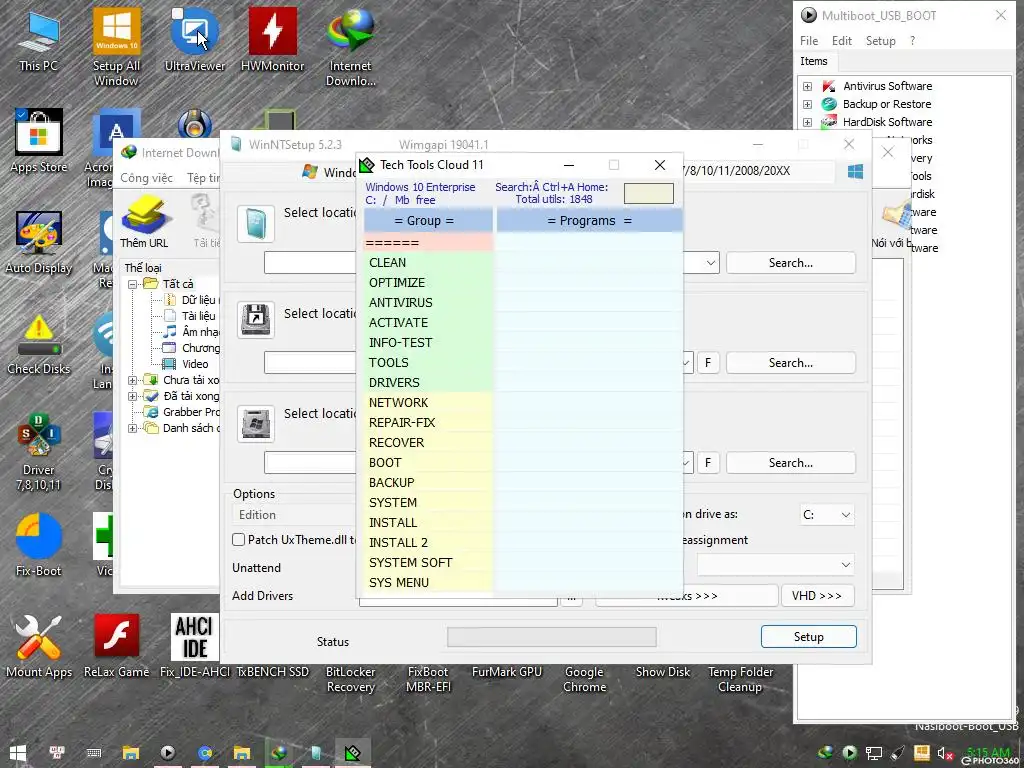This screenshot has width=1024, height=768.
Task: Select NETWORK group in Tech Tools
Action: [428, 403]
